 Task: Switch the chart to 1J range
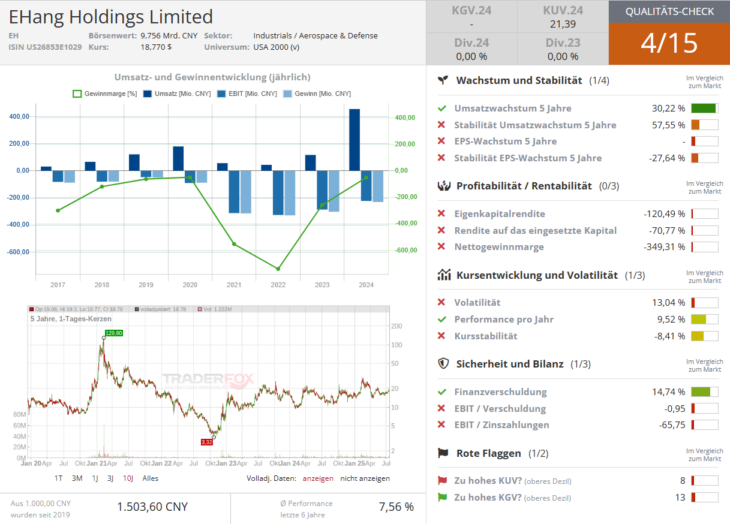pyautogui.click(x=95, y=478)
